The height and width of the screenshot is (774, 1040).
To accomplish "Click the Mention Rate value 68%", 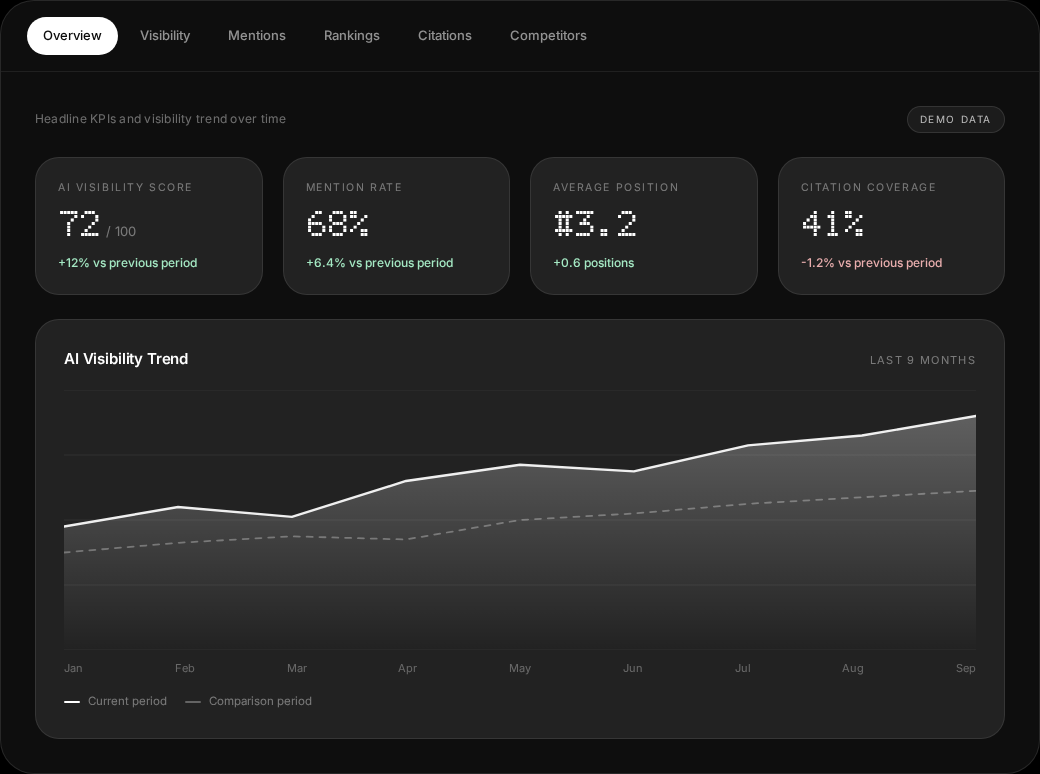I will 338,224.
